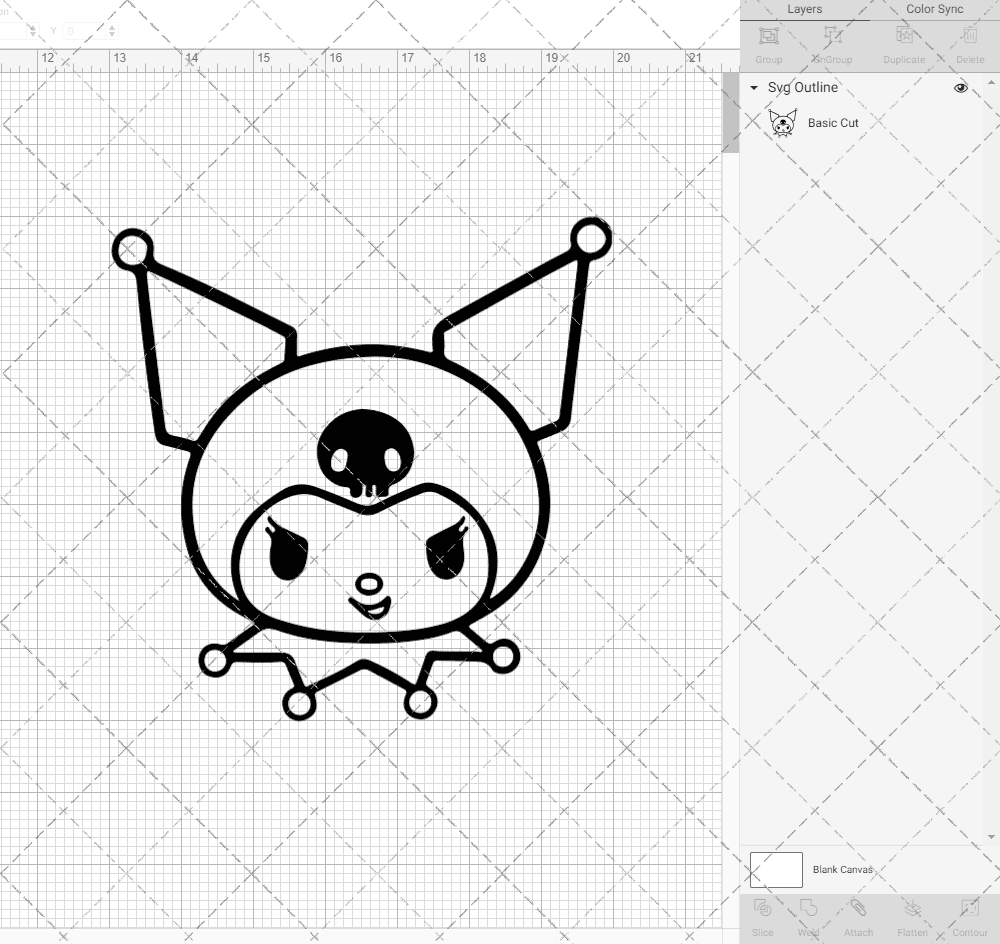
Task: Click the canvas vertical scrollbar thumb
Action: click(x=730, y=112)
